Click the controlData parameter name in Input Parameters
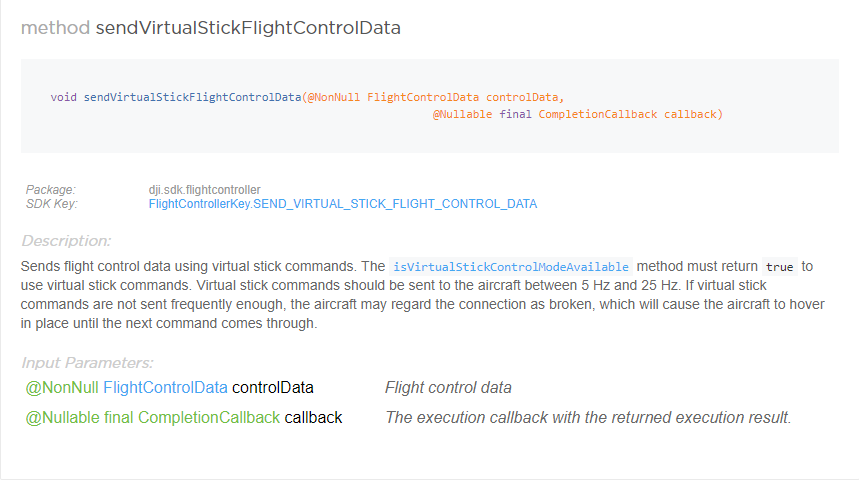This screenshot has width=859, height=480. tap(272, 388)
